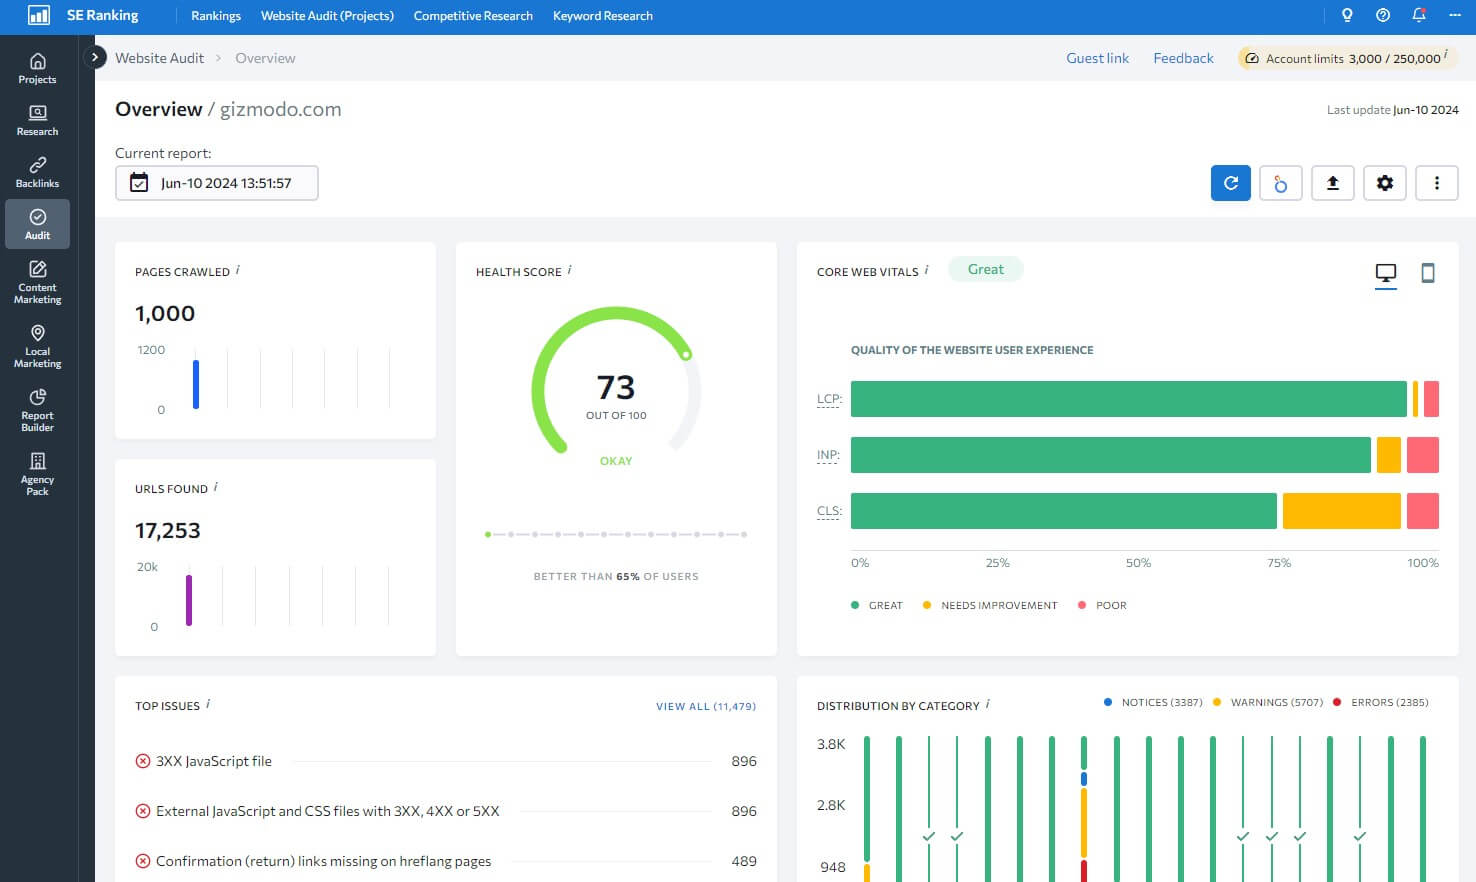Open the Guest link
Screen dimensions: 1476x882
coord(1097,58)
